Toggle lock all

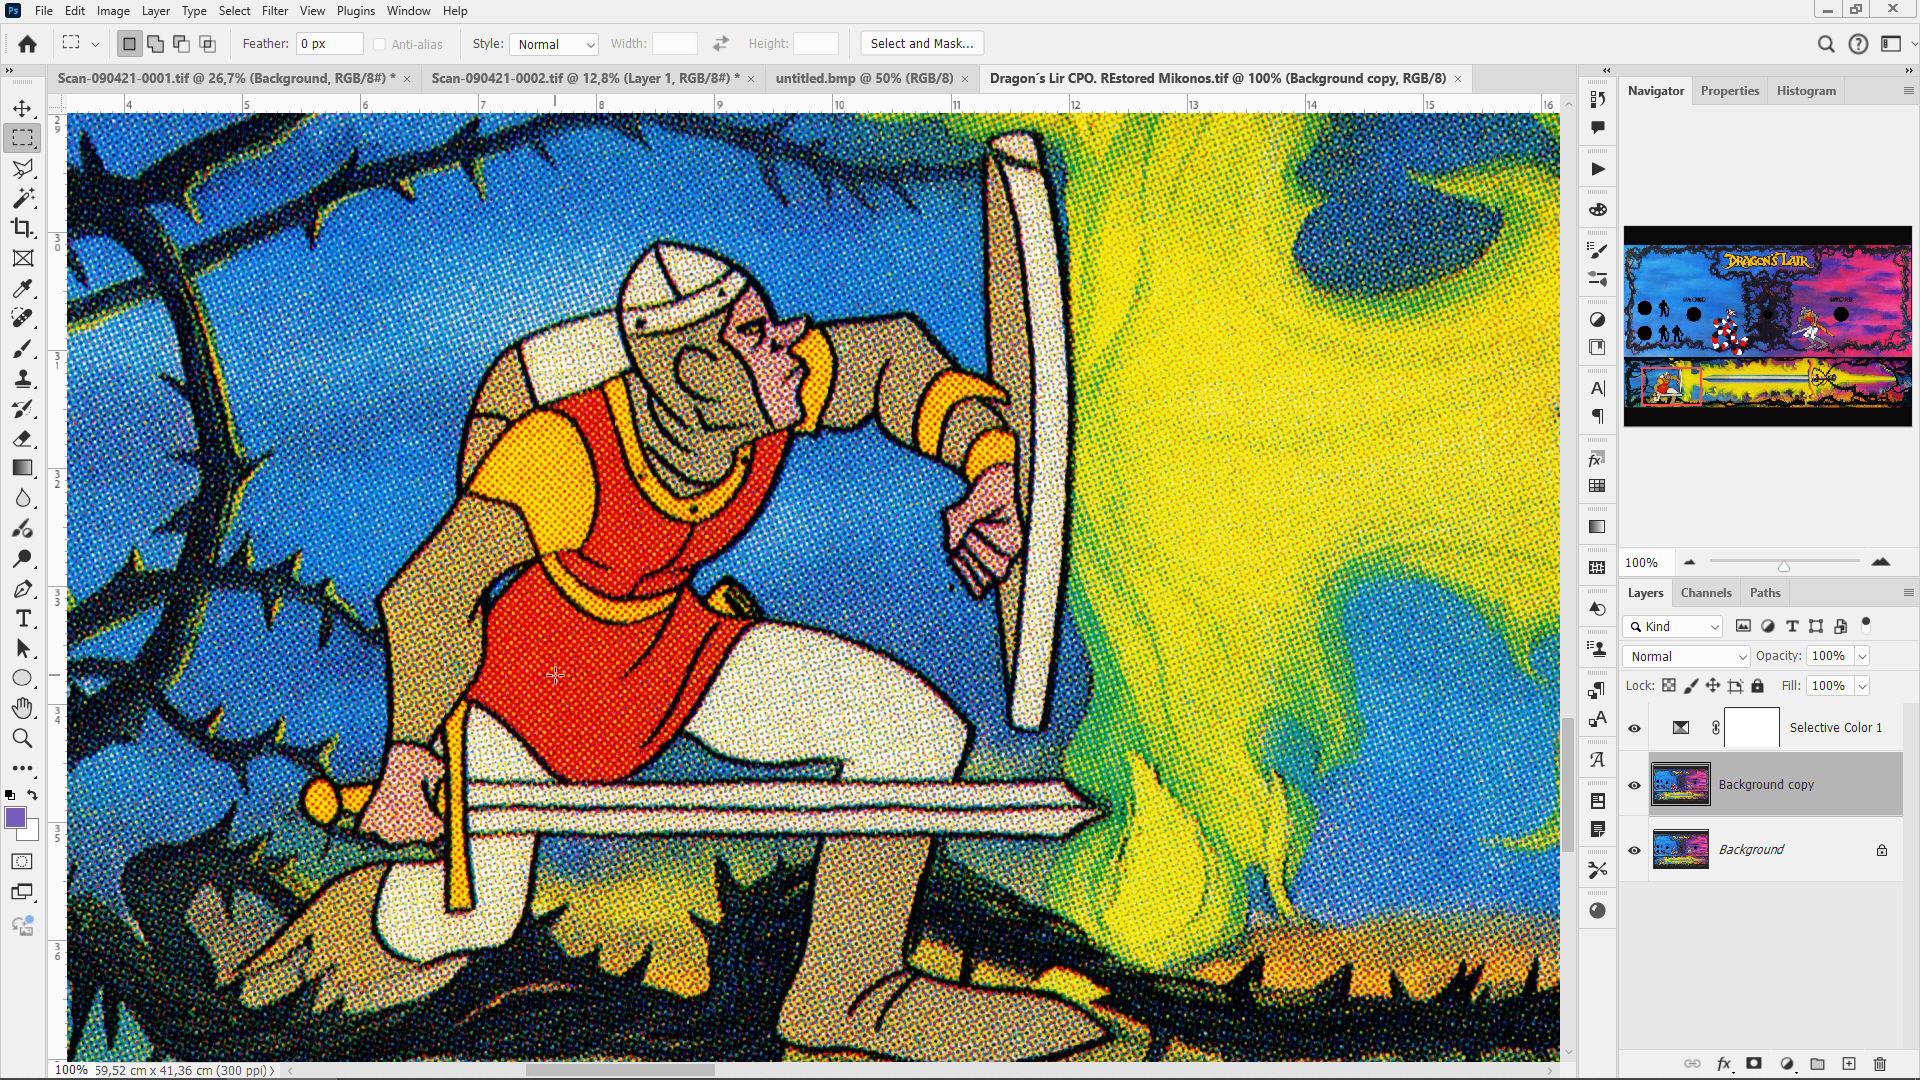[x=1757, y=686]
